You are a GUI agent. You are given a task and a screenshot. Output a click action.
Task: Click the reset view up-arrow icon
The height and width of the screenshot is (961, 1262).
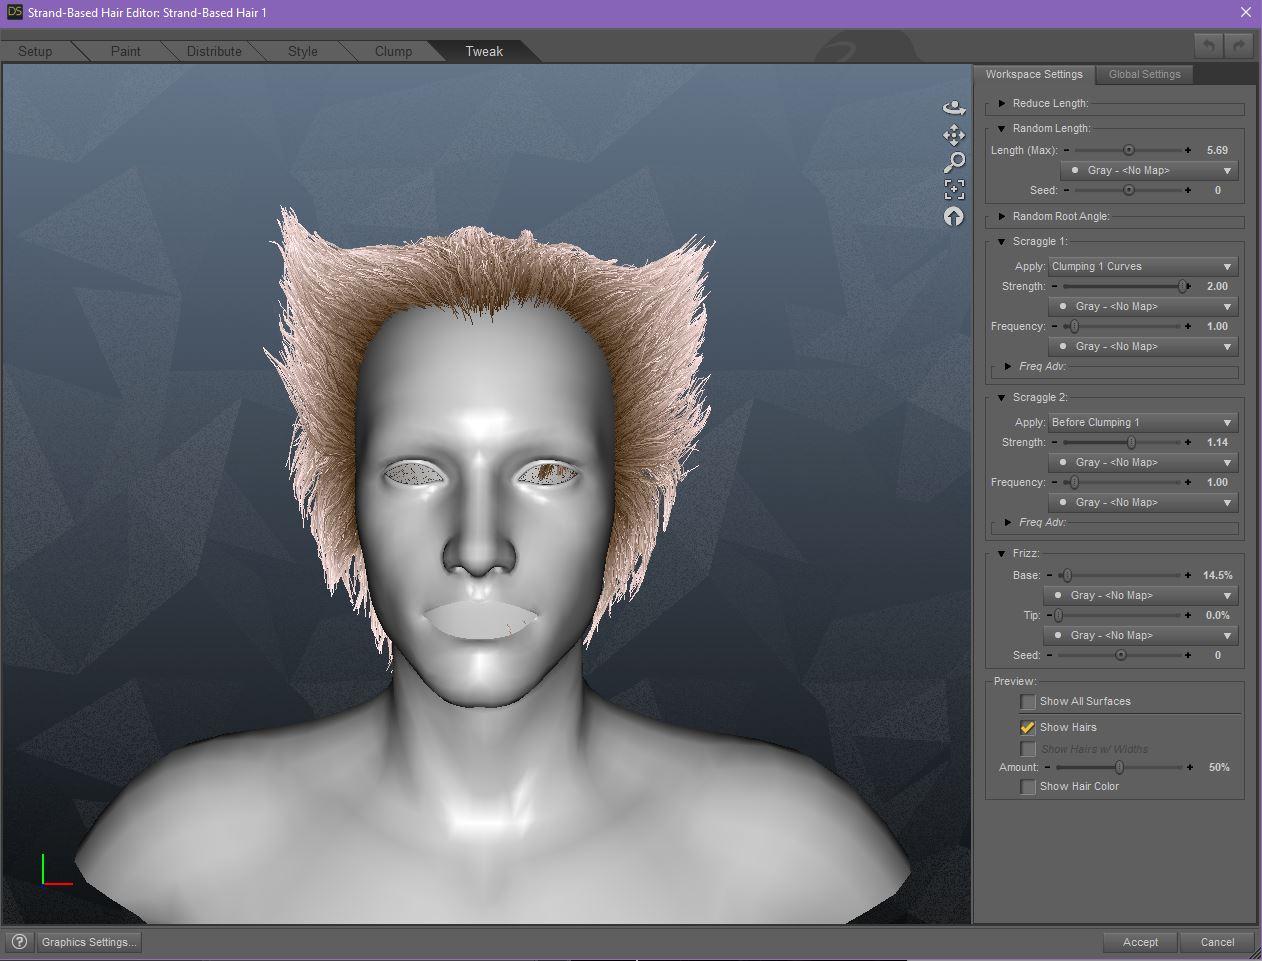coord(954,216)
